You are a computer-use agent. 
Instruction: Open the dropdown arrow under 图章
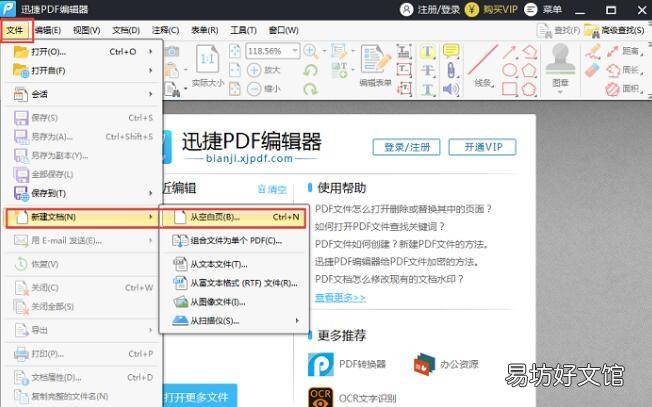pos(560,92)
